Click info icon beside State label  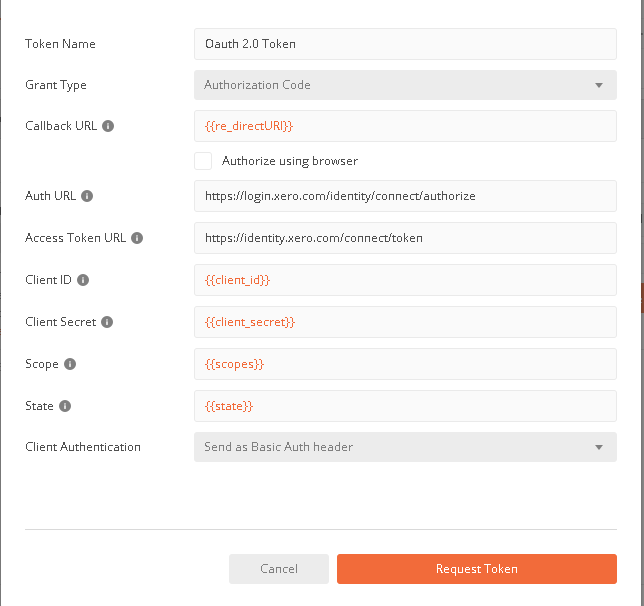coord(65,406)
